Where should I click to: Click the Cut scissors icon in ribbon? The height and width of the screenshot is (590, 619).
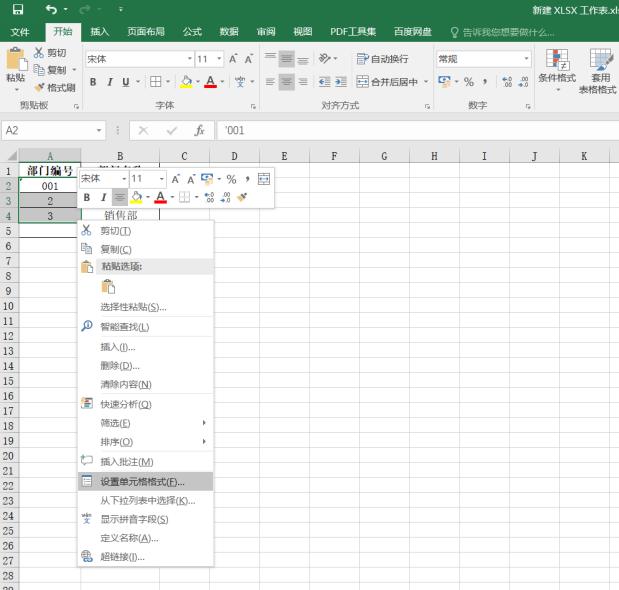pyautogui.click(x=39, y=52)
